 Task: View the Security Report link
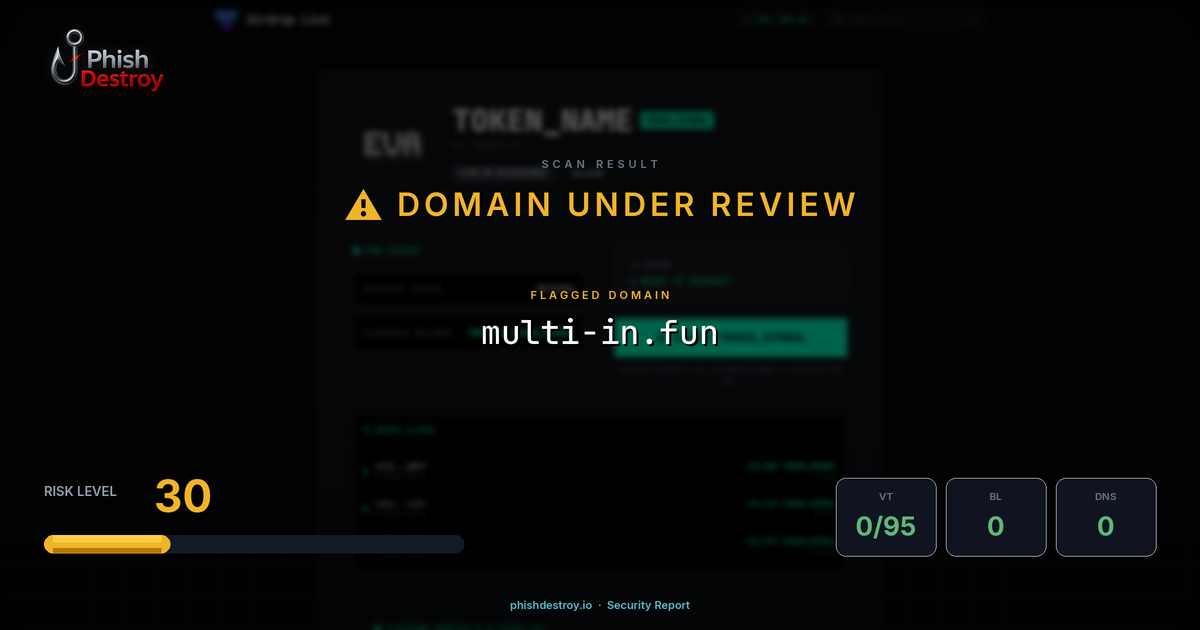(648, 605)
